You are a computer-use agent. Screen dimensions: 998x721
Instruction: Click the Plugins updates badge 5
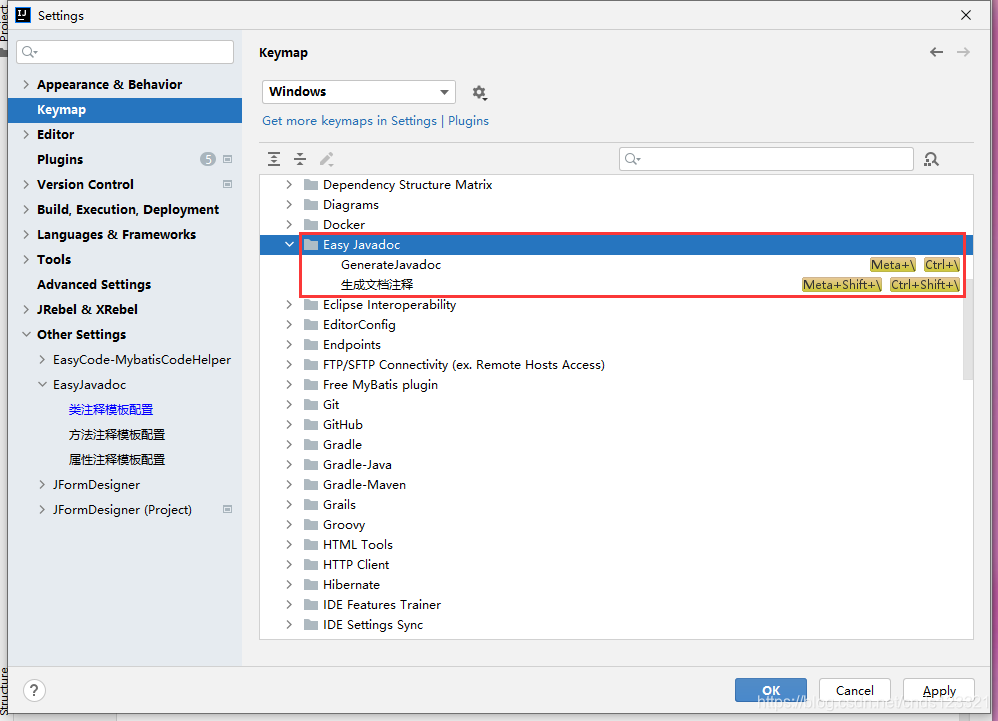coord(207,159)
